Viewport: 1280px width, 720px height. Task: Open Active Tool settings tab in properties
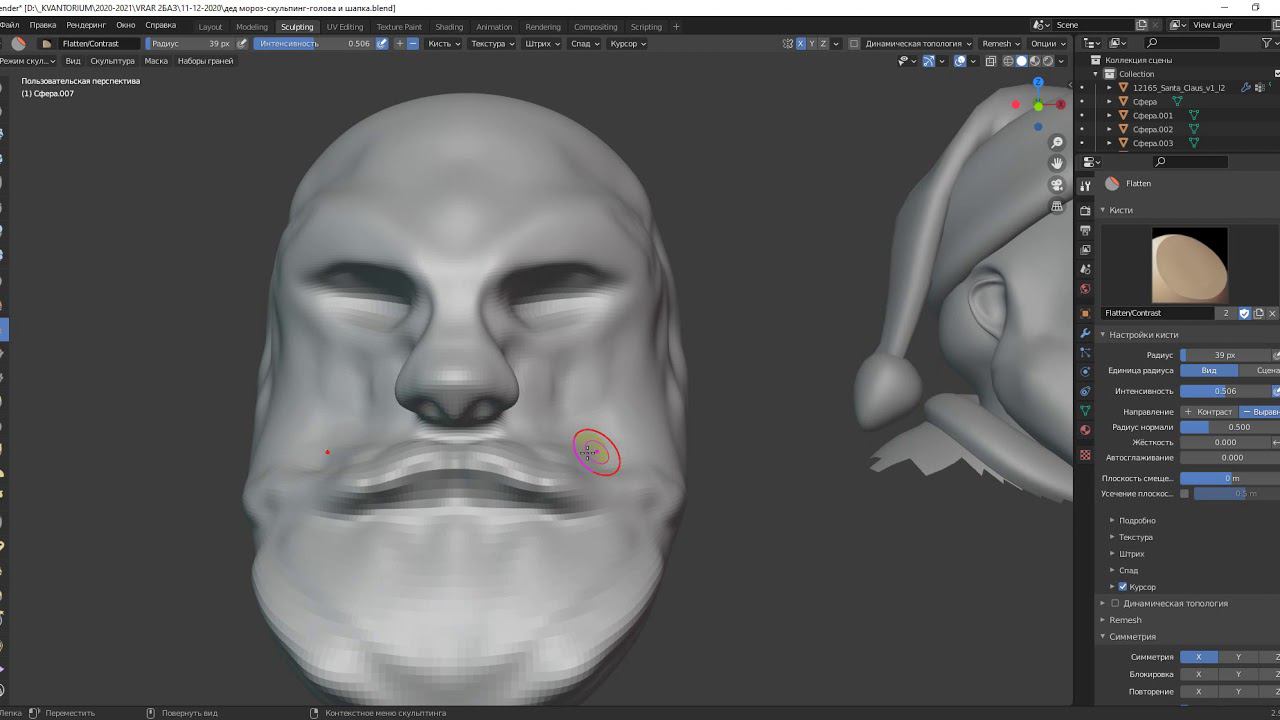point(1085,186)
